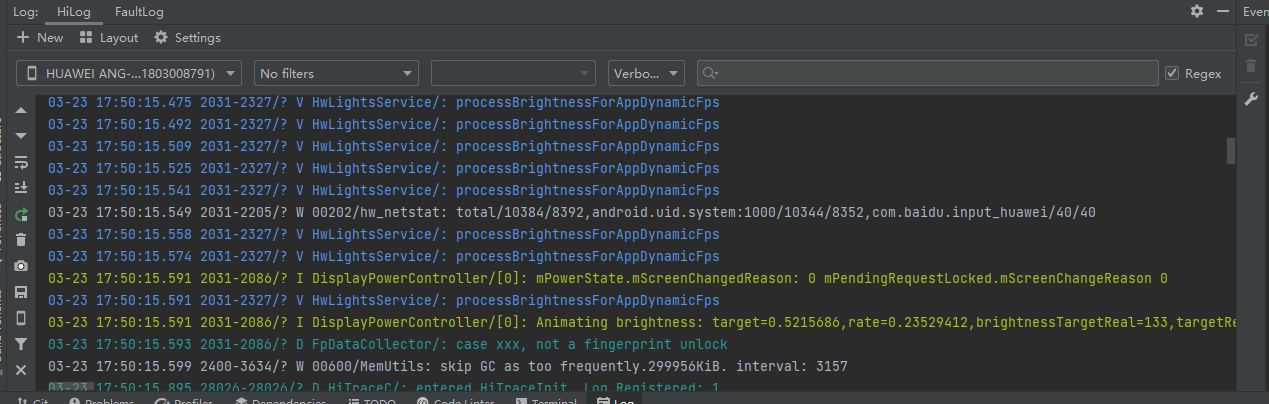Click the Event panel checkmark icon
1269x404 pixels.
pyautogui.click(x=1251, y=40)
